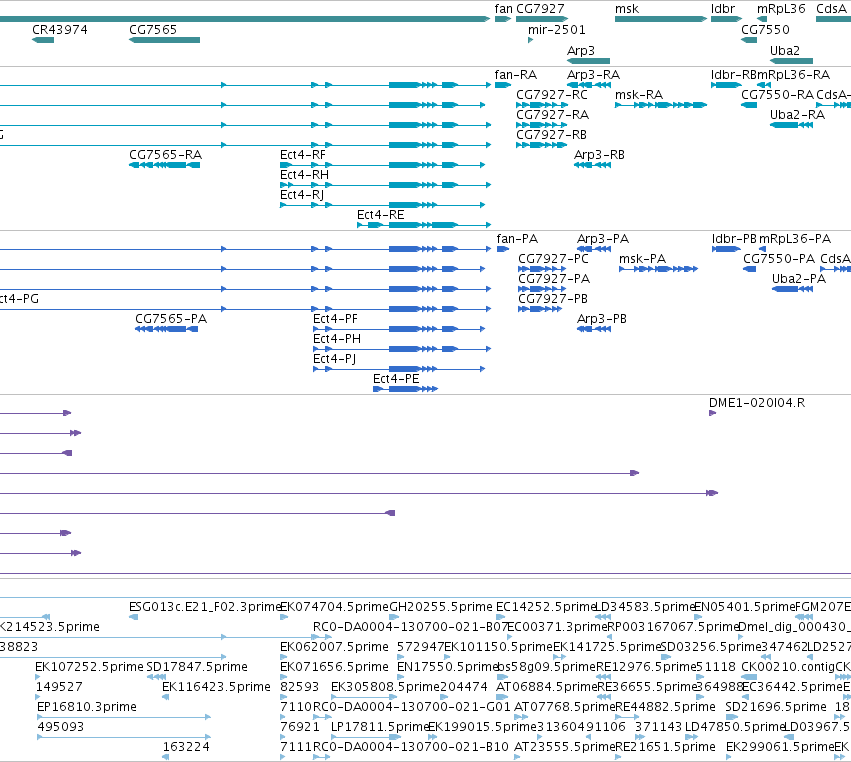Click the CG7550 gene label in top track
The image size is (851, 762).
(765, 29)
